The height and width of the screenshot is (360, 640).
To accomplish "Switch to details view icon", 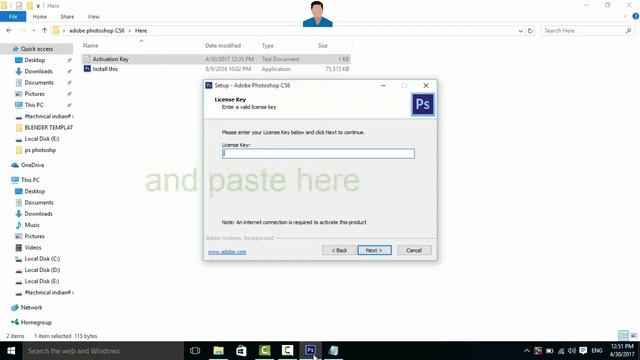I will point(623,336).
